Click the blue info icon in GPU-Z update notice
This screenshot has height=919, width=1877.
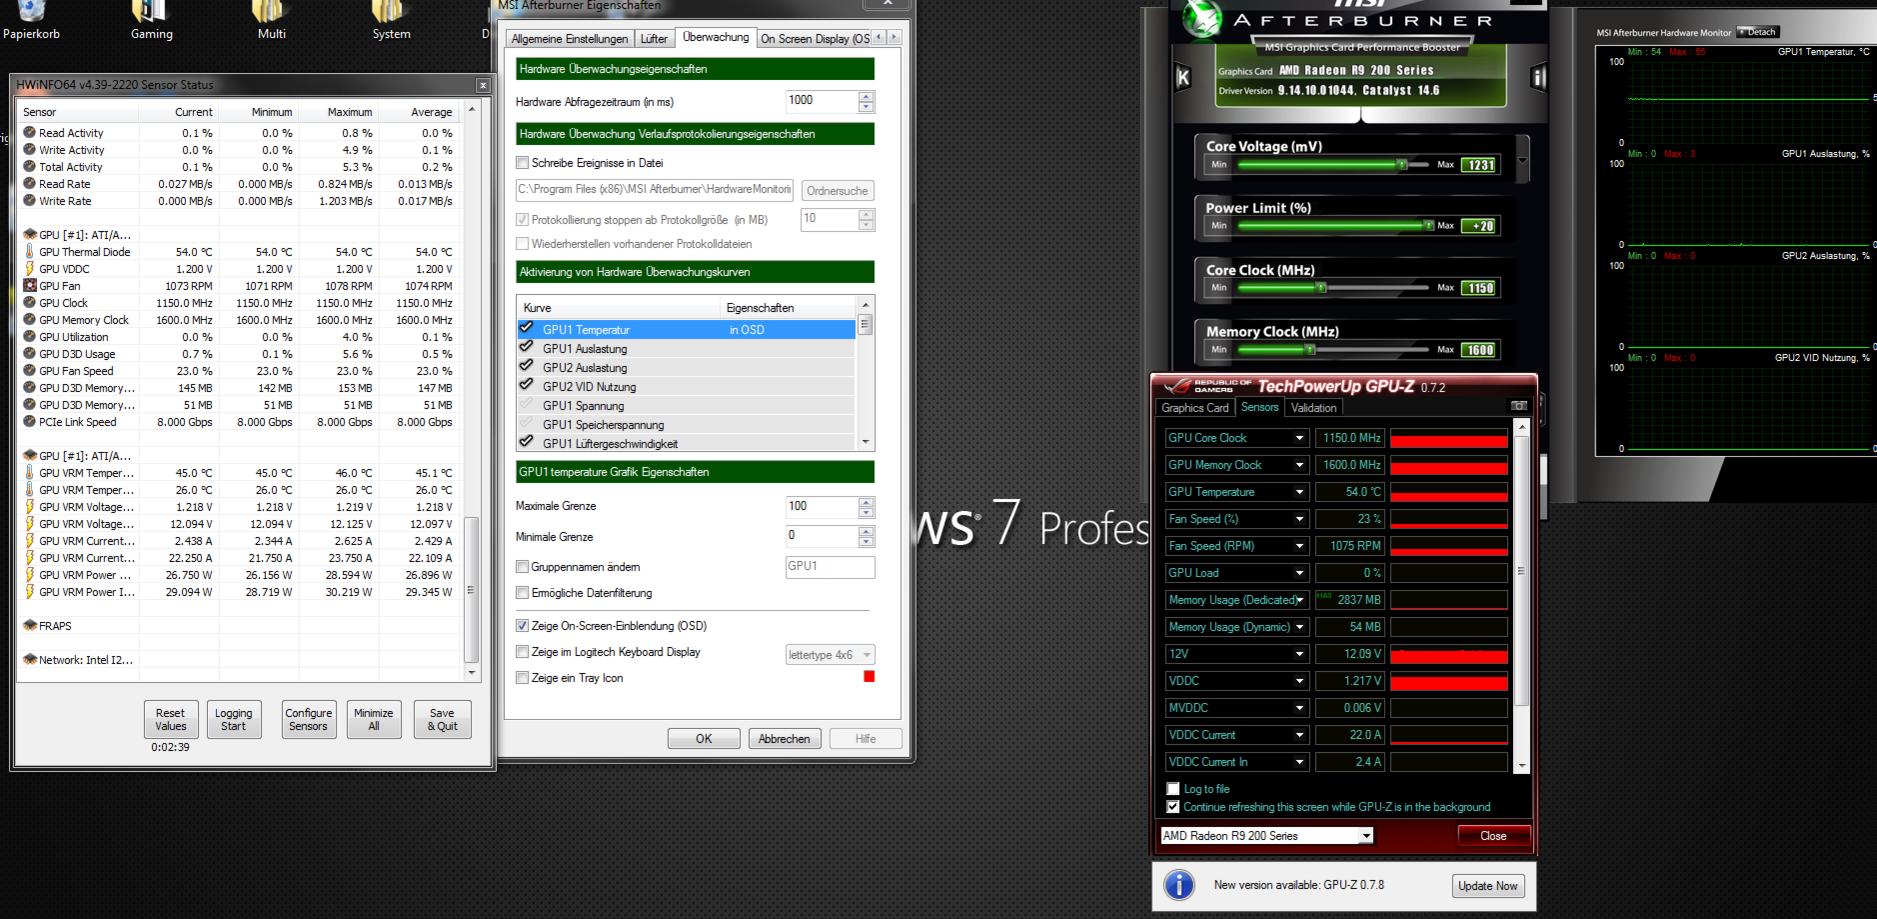pos(1179,885)
